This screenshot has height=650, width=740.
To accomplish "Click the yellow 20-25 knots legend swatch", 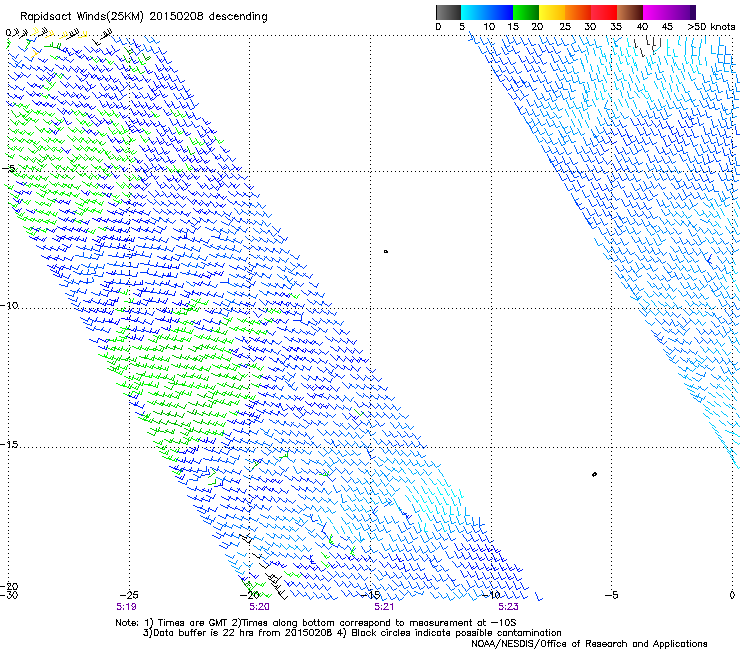I will 552,12.
